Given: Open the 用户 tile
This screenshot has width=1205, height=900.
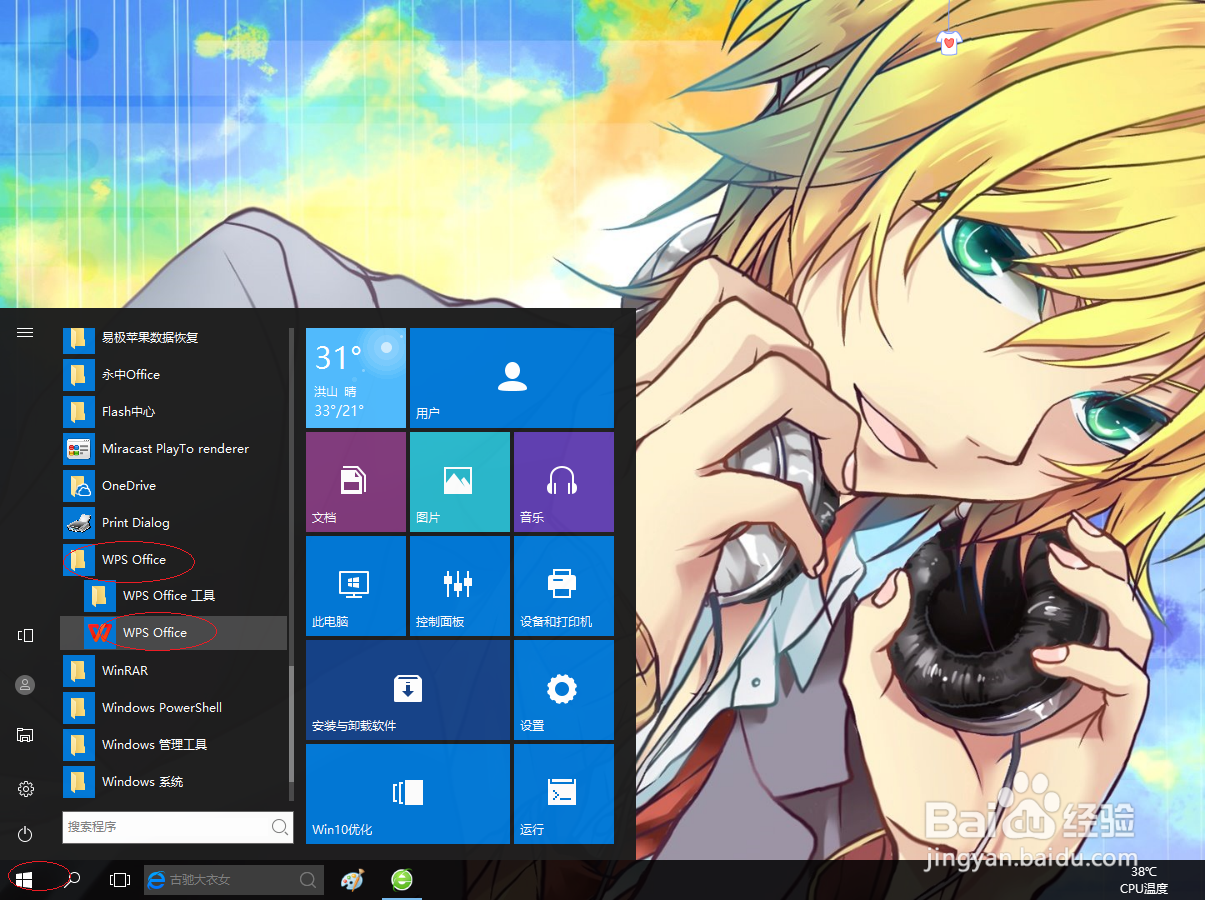Looking at the screenshot, I should (512, 378).
